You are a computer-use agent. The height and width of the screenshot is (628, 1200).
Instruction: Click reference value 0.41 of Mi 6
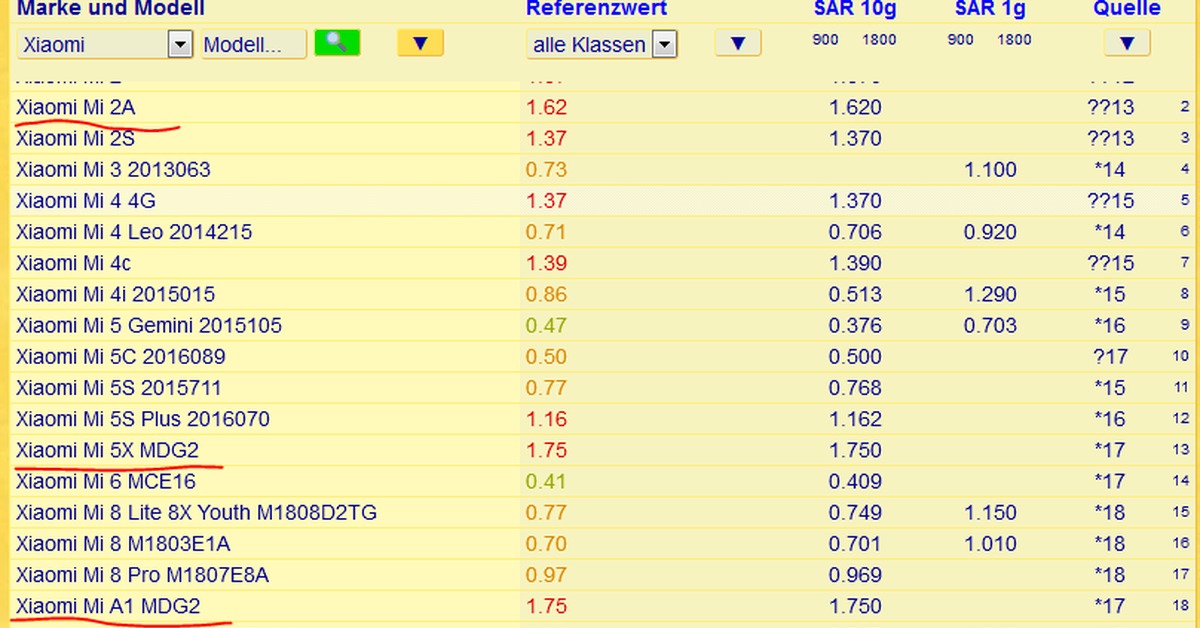(x=546, y=481)
